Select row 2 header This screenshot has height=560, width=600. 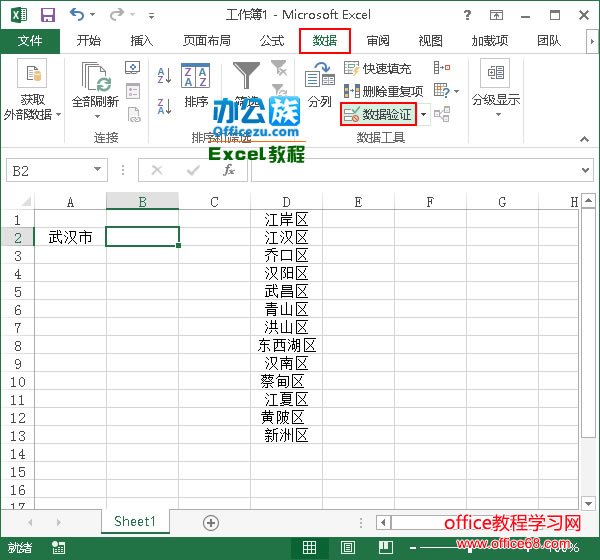(18, 237)
